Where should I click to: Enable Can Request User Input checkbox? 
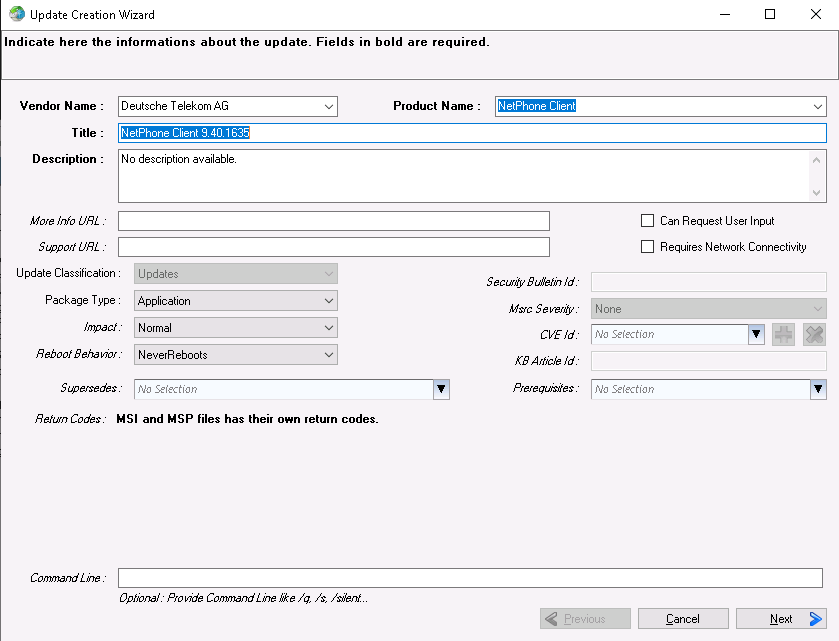(x=647, y=220)
